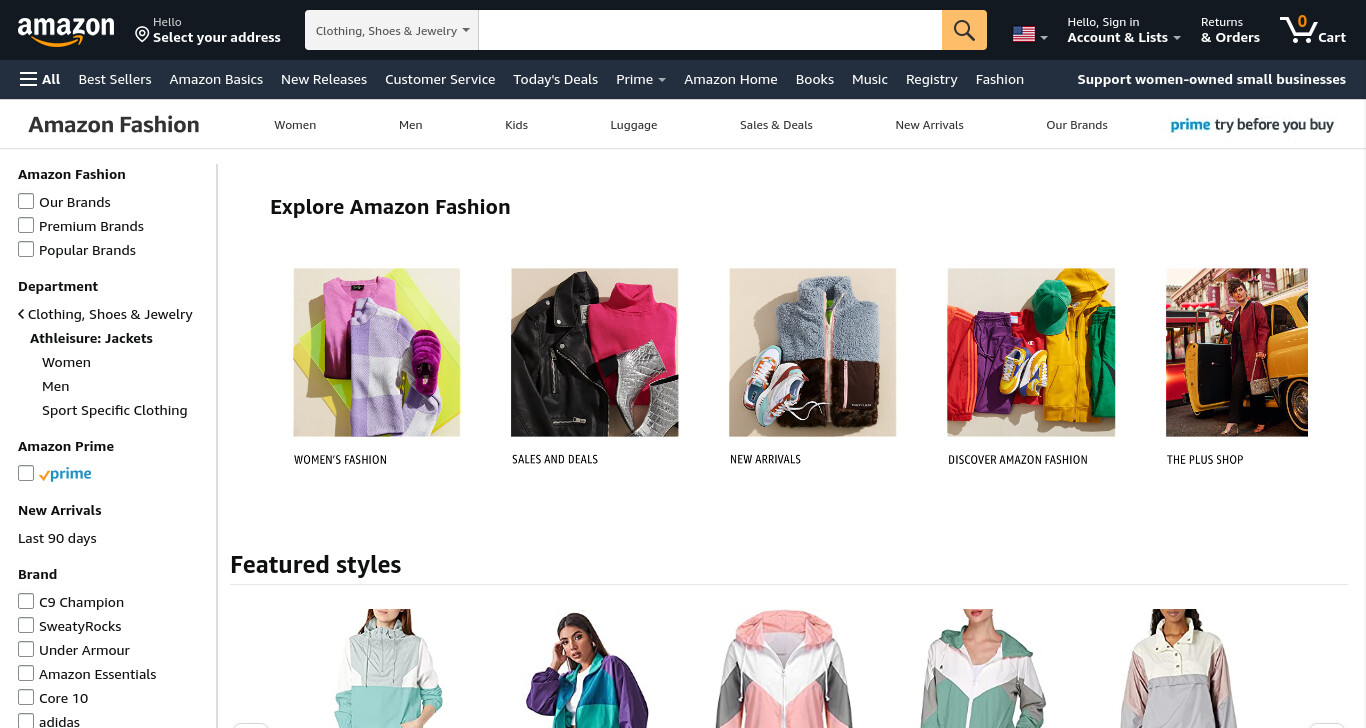Click the US flag language selector
The image size is (1366, 728).
(1030, 34)
